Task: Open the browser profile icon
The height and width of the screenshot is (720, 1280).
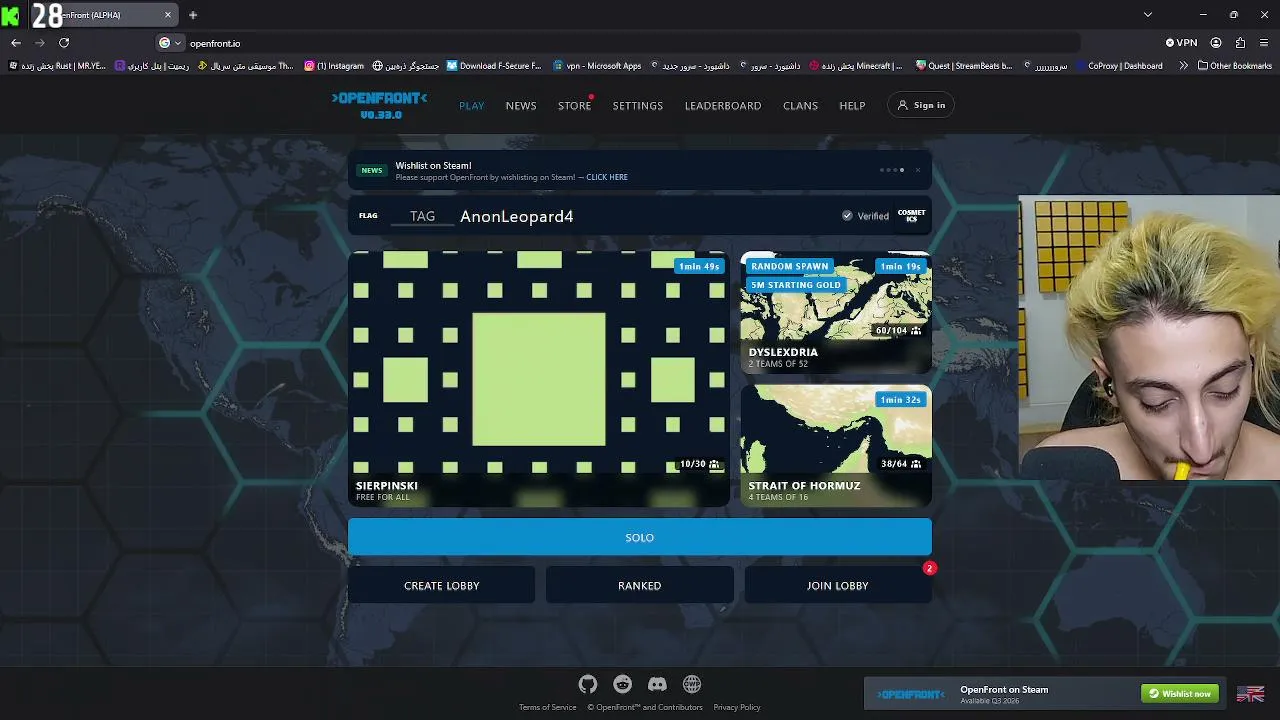Action: point(1216,43)
